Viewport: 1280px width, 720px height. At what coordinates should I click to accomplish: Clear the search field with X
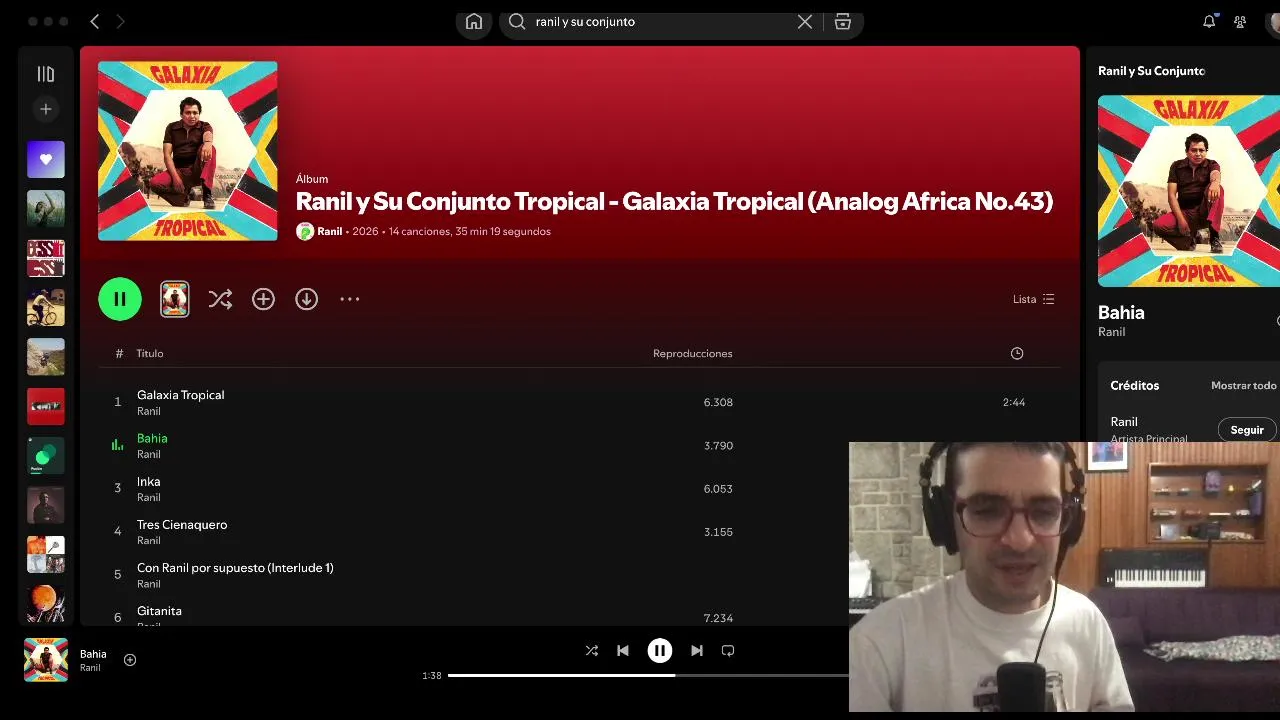coord(805,21)
